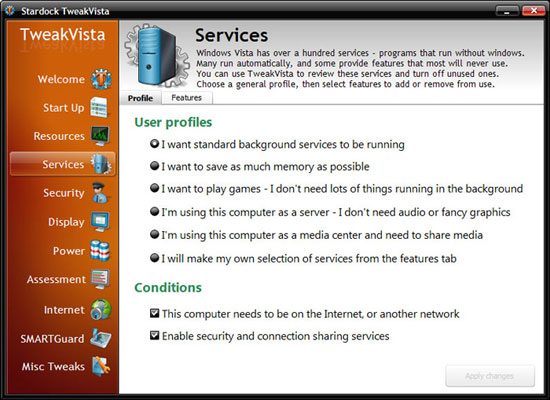
Task: Open the Misc Tweaks section label
Action: [x=53, y=367]
